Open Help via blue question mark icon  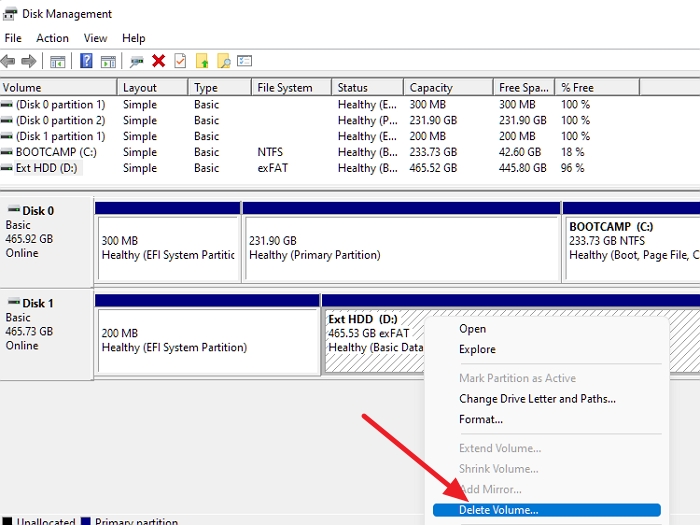click(86, 61)
